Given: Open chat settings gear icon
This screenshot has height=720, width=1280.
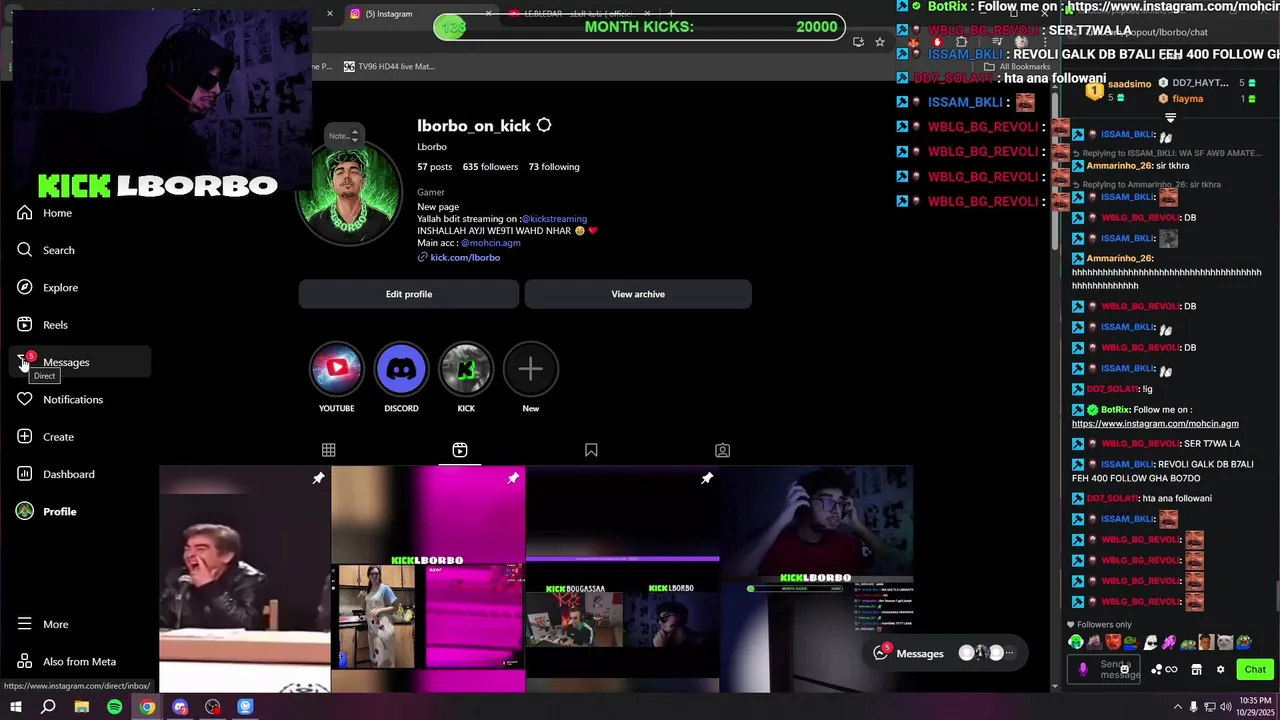Looking at the screenshot, I should (x=1220, y=669).
